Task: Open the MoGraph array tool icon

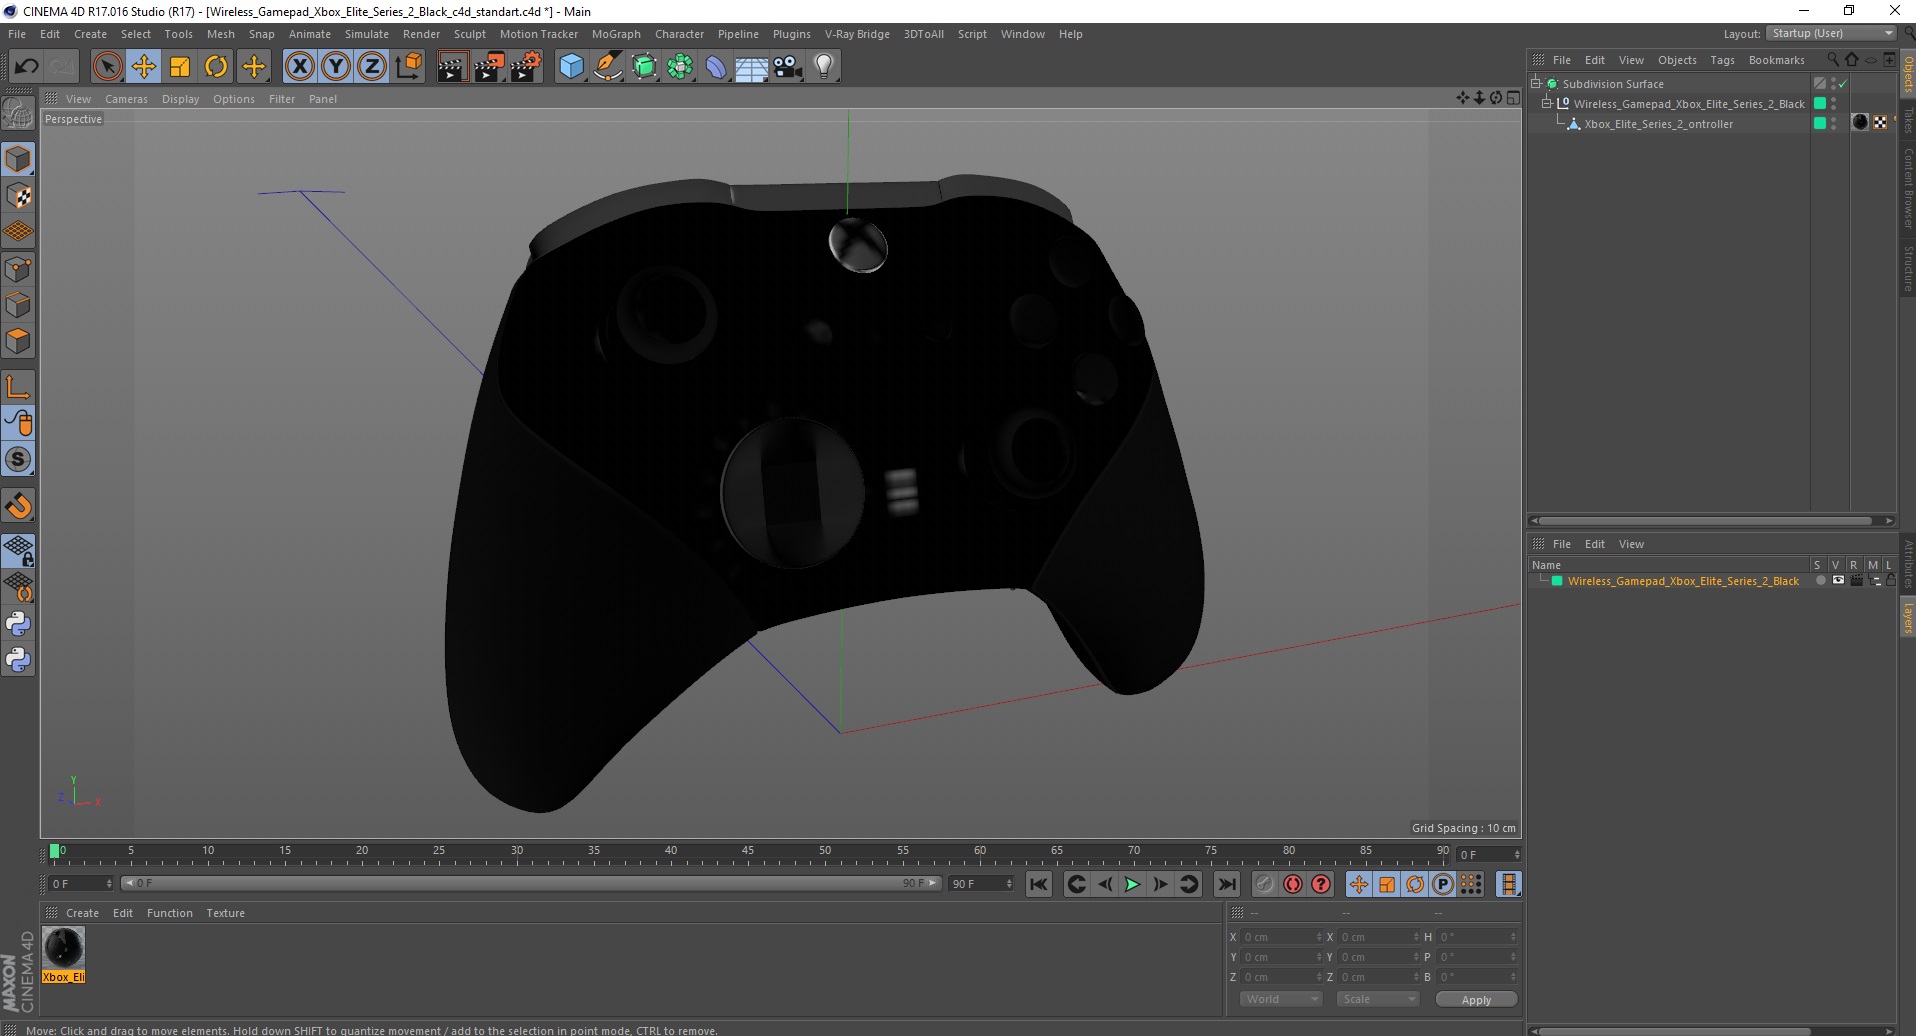Action: [x=680, y=67]
